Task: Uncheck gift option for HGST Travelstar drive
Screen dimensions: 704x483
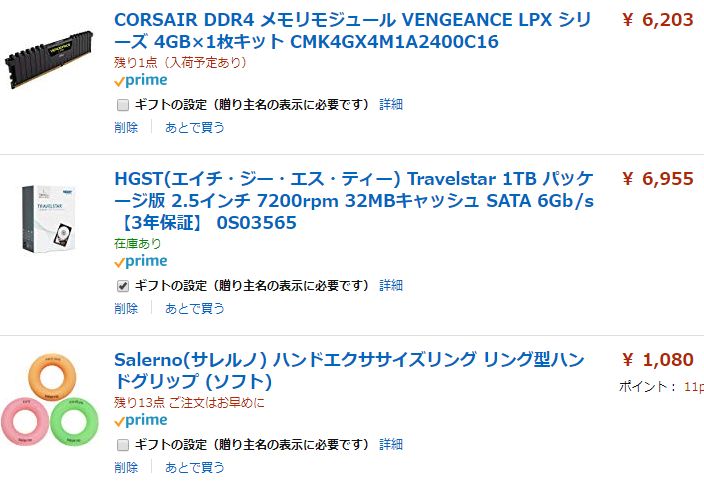Action: [x=123, y=286]
